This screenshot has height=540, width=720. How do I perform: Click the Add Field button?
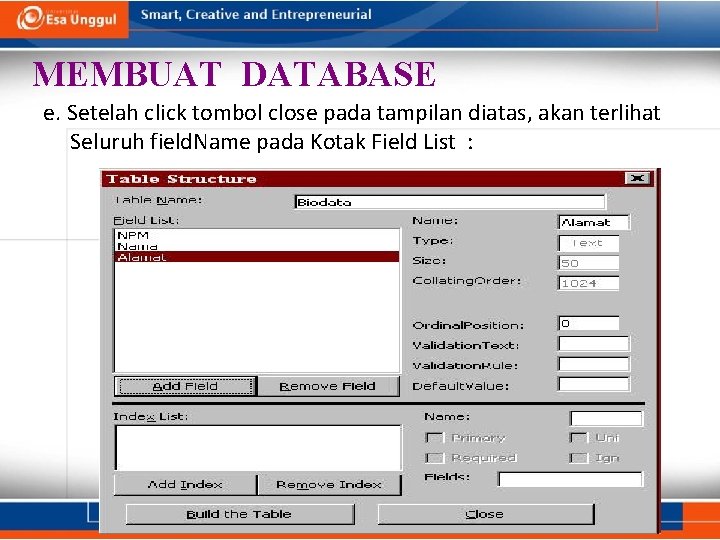point(186,386)
